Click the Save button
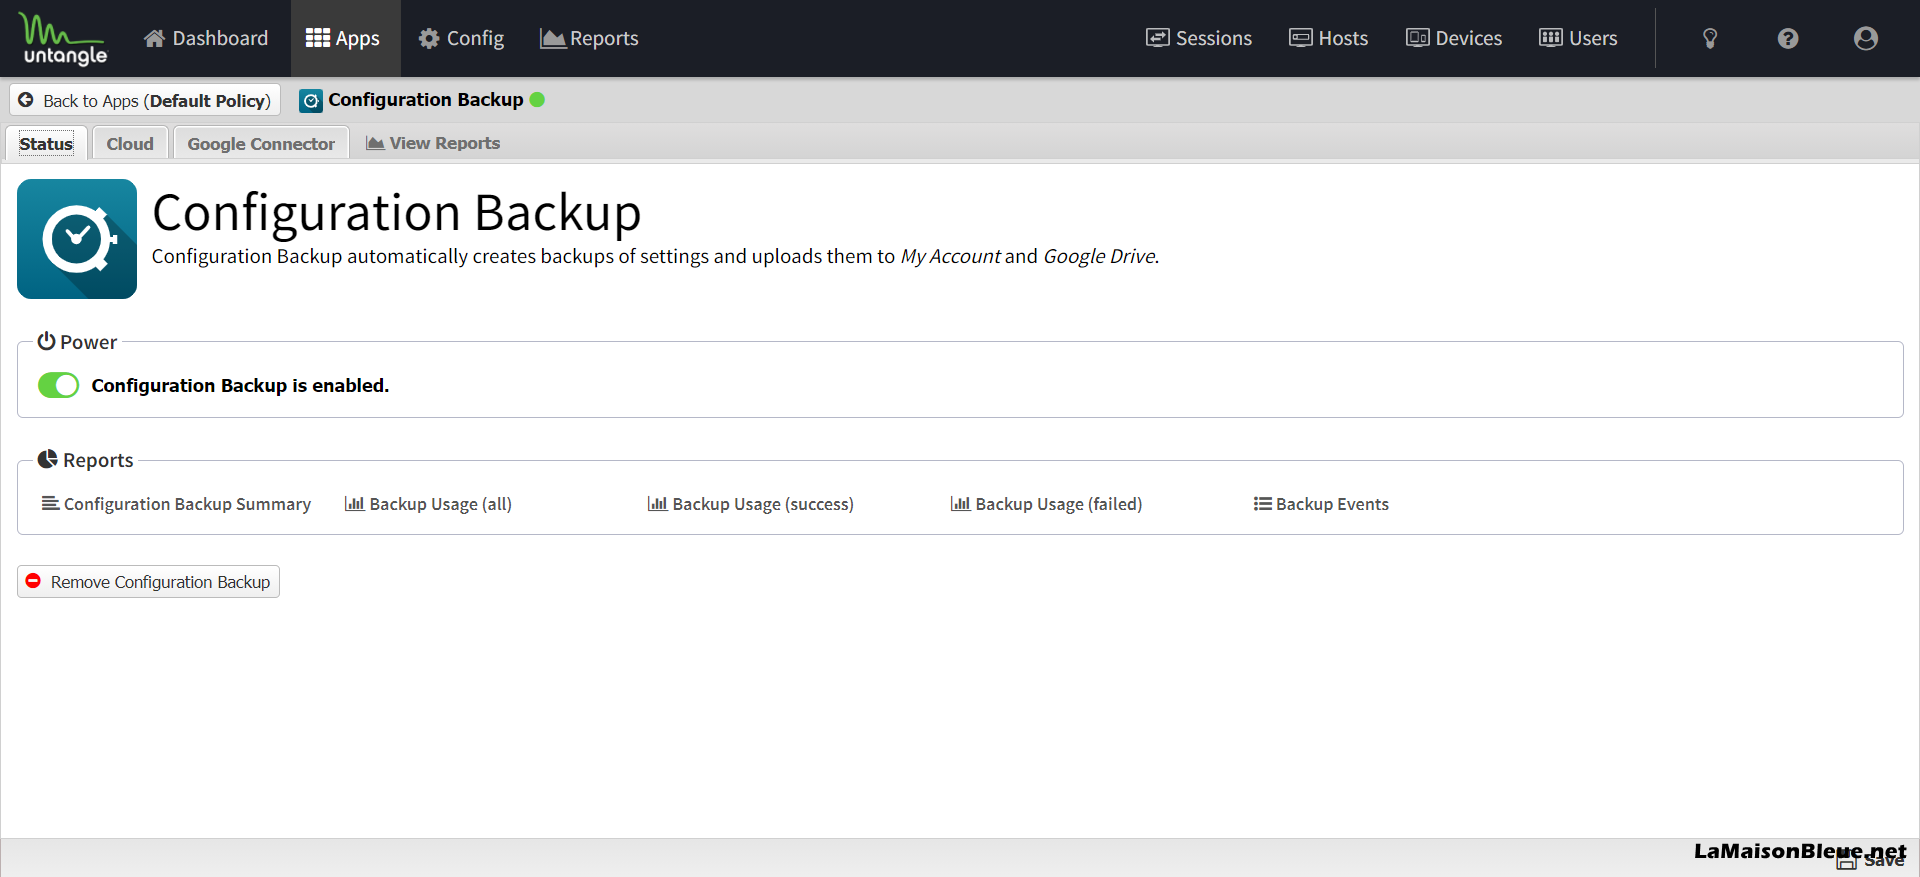Screen dimensions: 1920x877 1871,859
